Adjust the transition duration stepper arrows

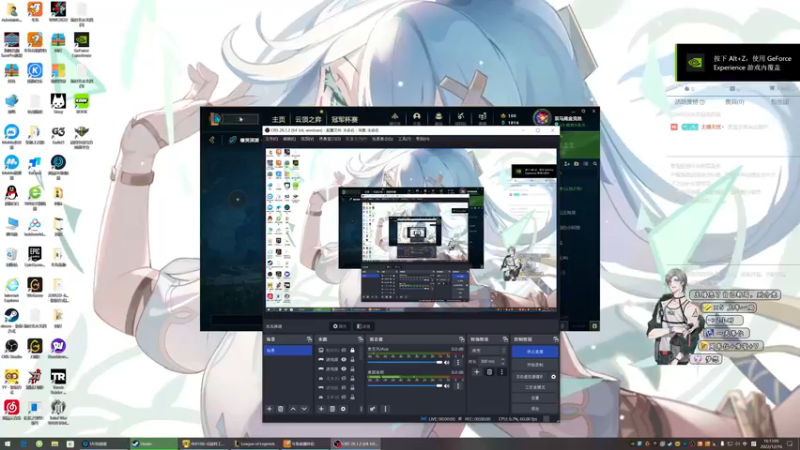tap(503, 361)
